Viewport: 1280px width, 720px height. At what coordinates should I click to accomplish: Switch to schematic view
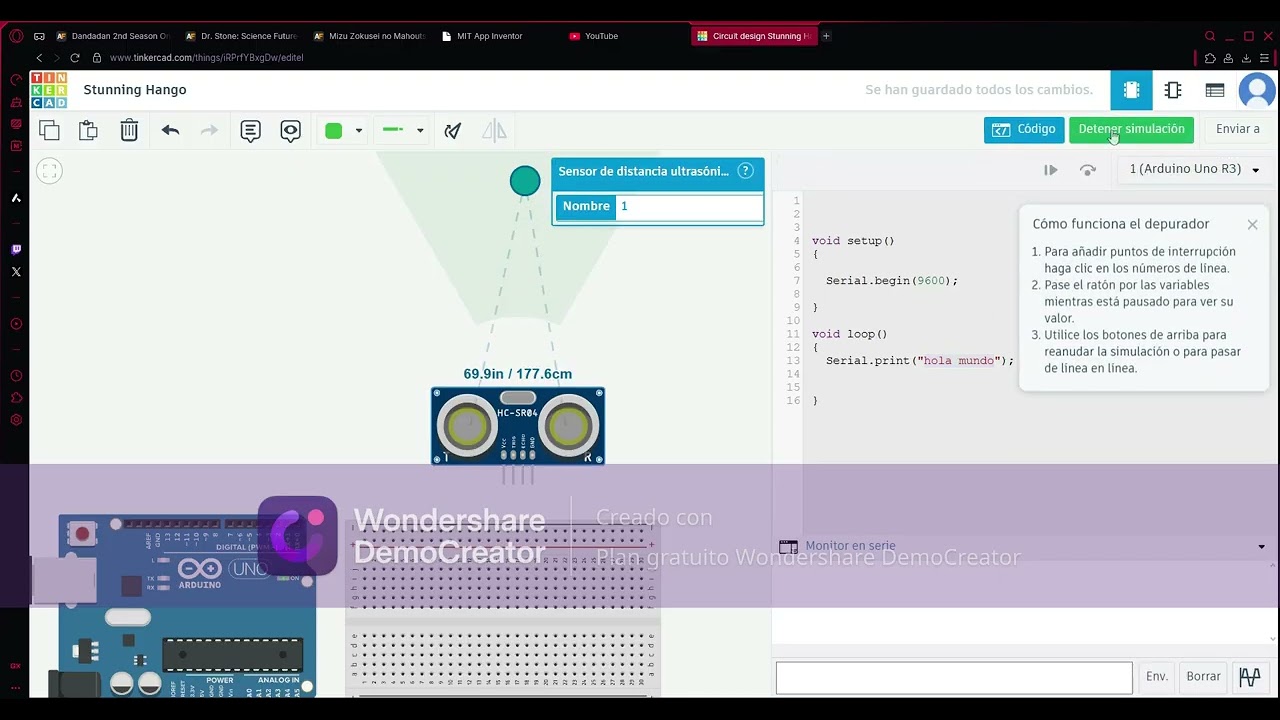click(x=1173, y=90)
